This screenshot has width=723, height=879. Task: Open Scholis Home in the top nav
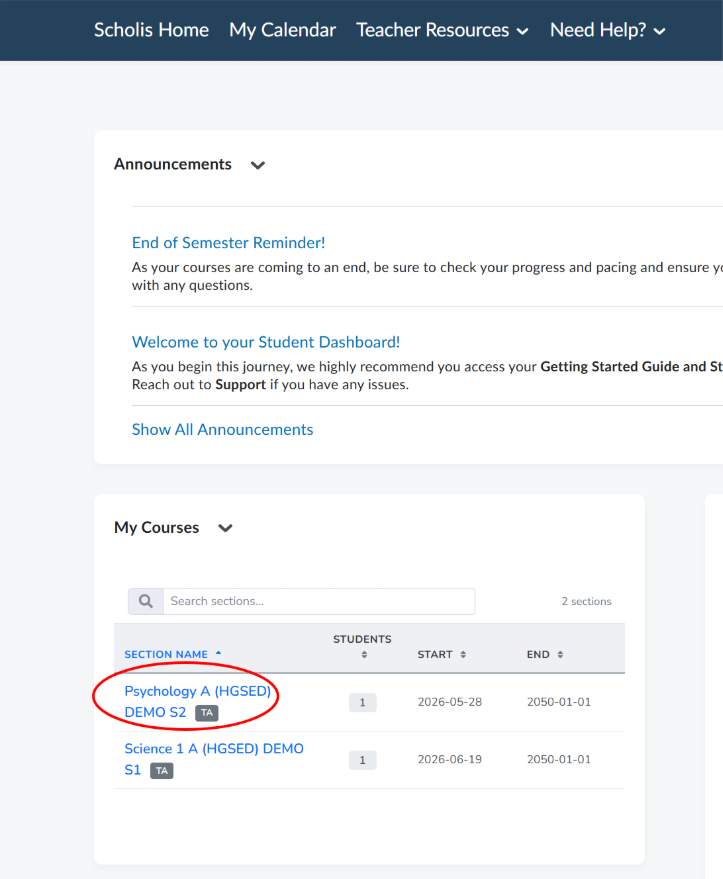151,30
